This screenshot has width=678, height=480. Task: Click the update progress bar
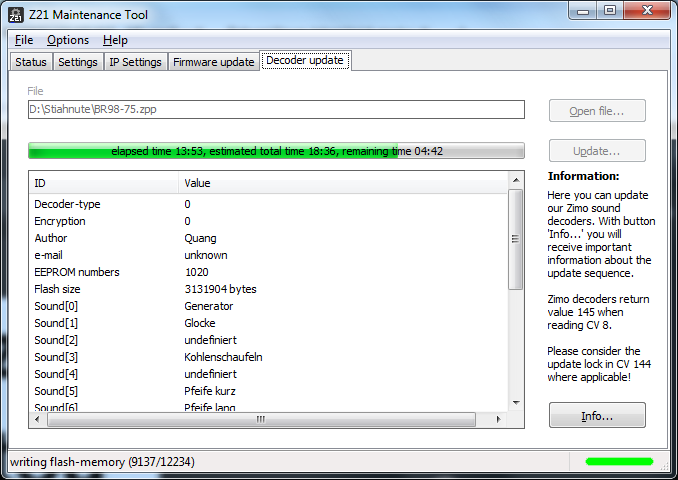point(275,151)
